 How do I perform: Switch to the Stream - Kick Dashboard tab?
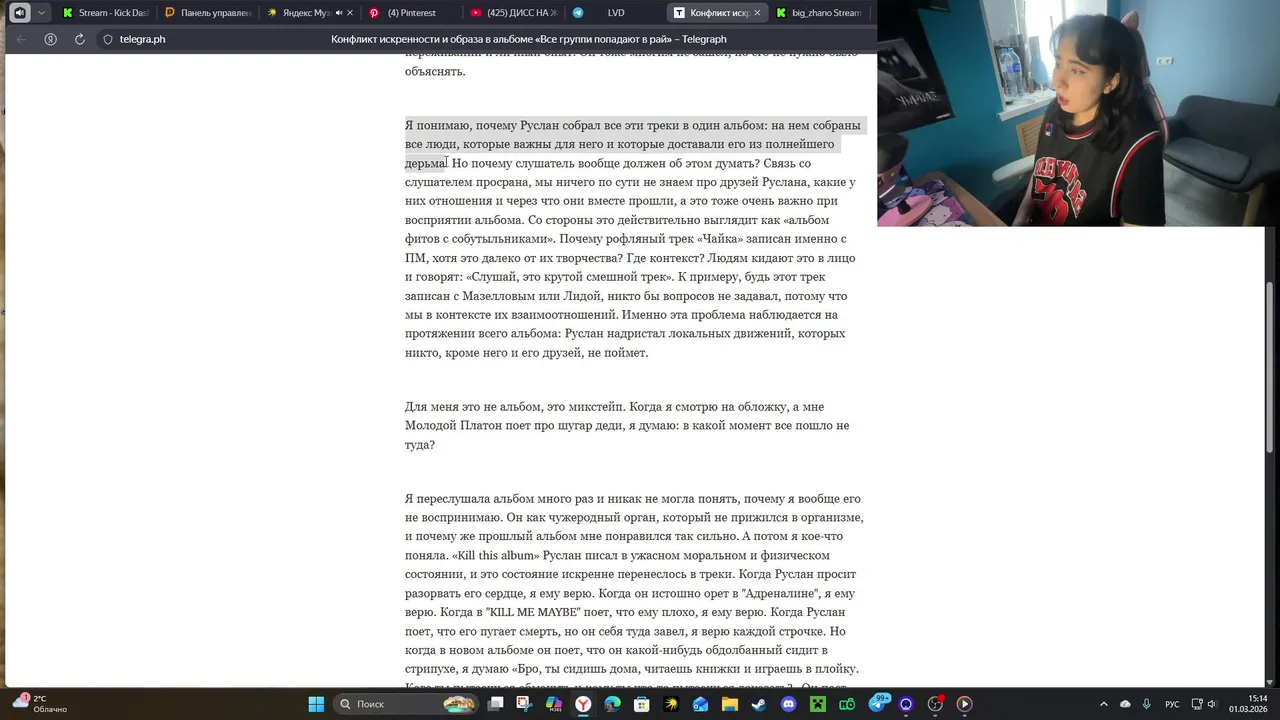pos(105,13)
